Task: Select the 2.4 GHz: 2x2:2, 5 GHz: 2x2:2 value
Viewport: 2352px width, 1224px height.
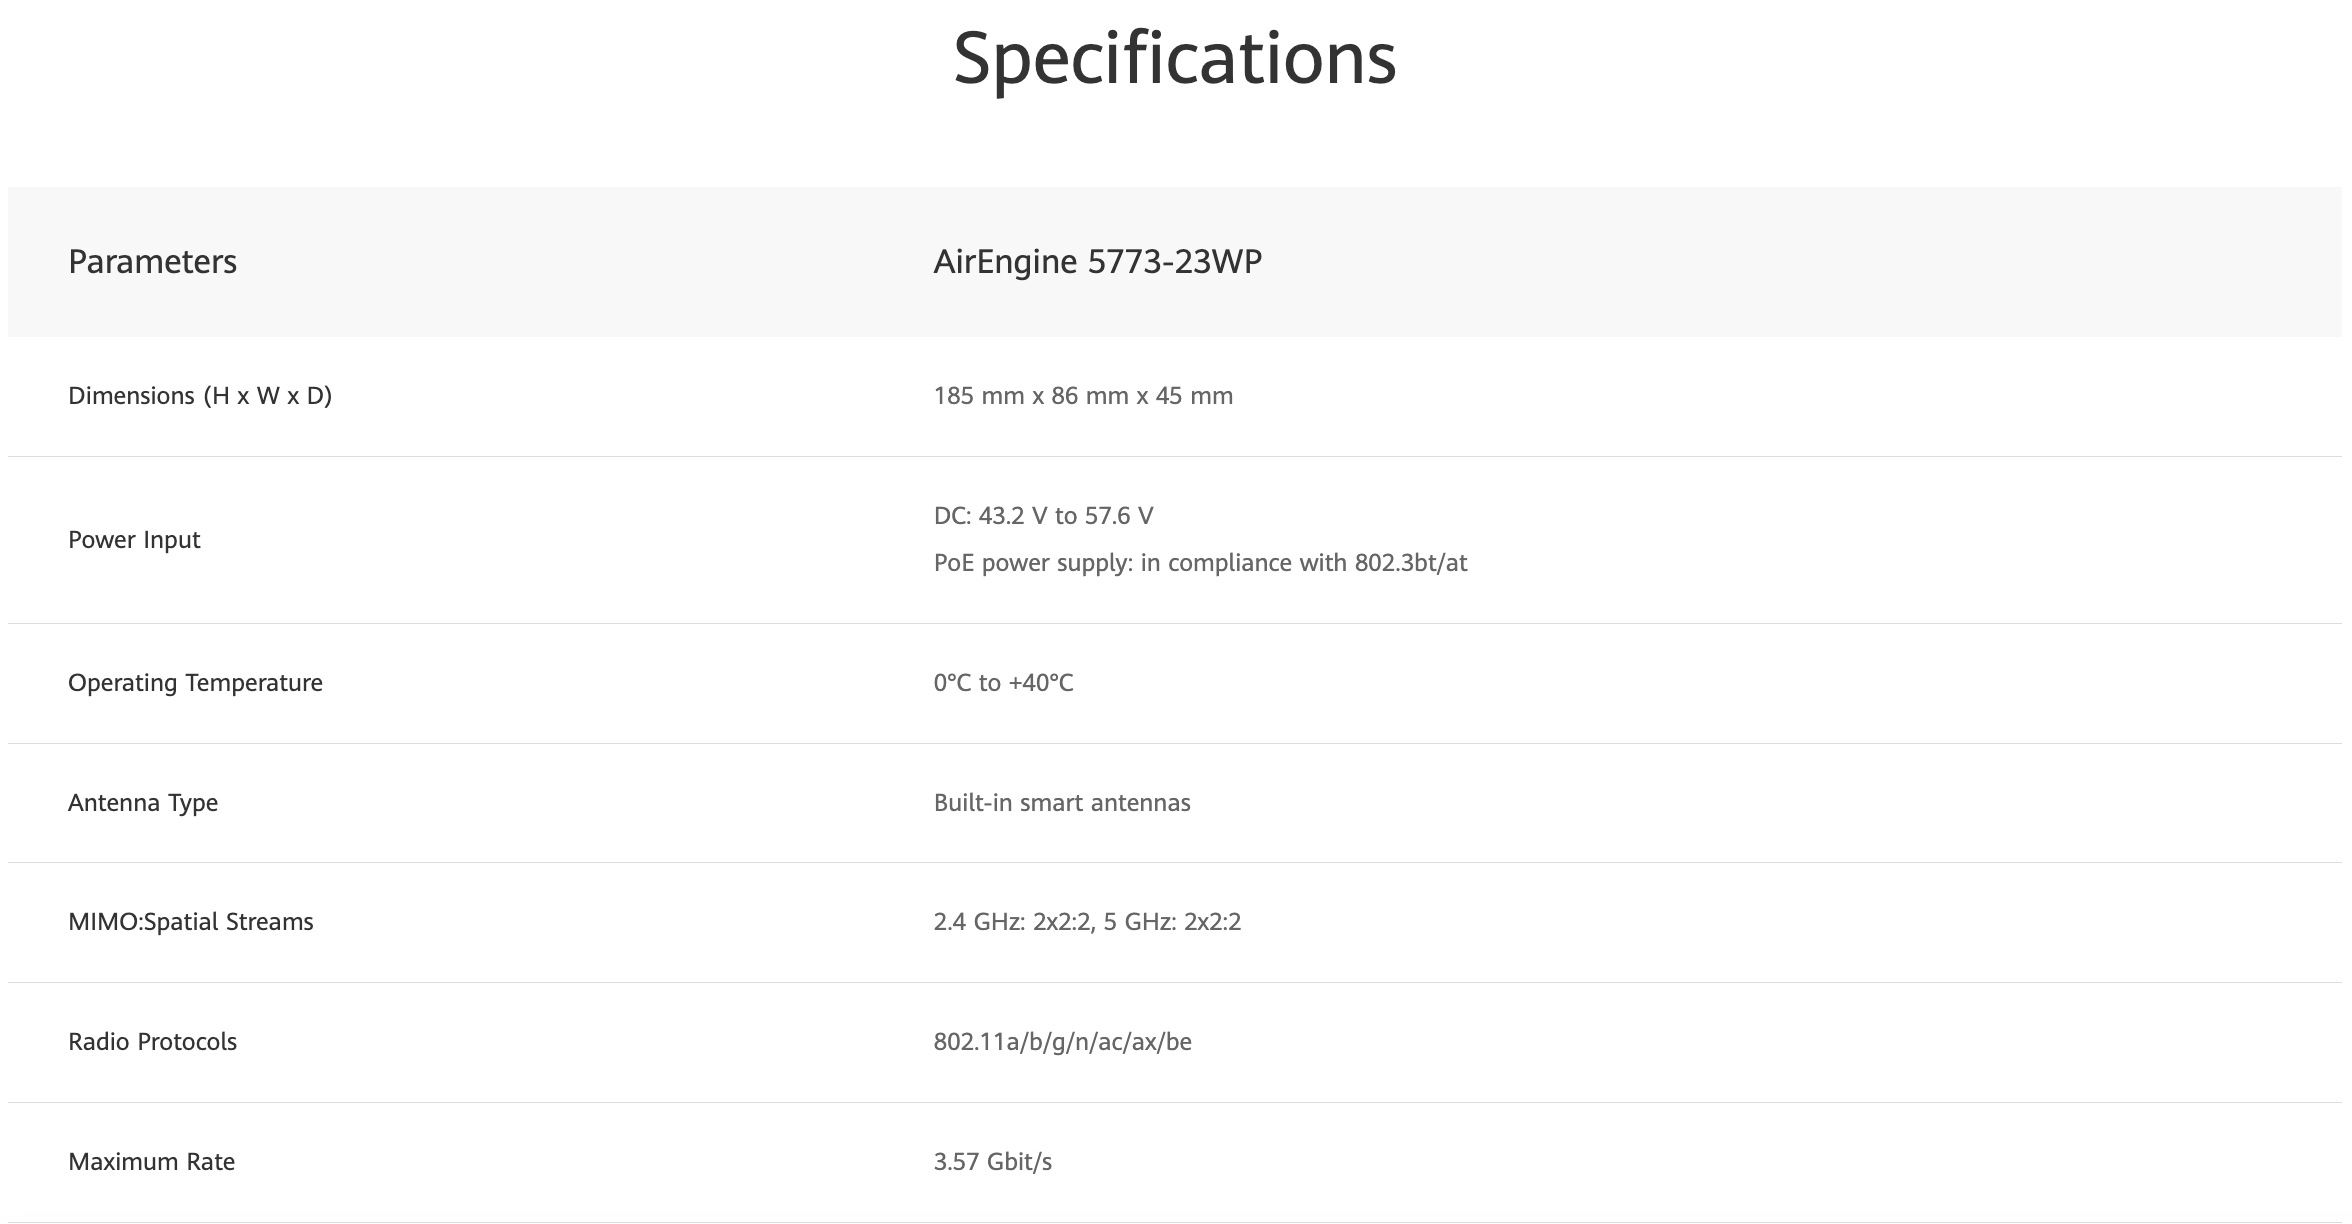Action: pos(1087,922)
